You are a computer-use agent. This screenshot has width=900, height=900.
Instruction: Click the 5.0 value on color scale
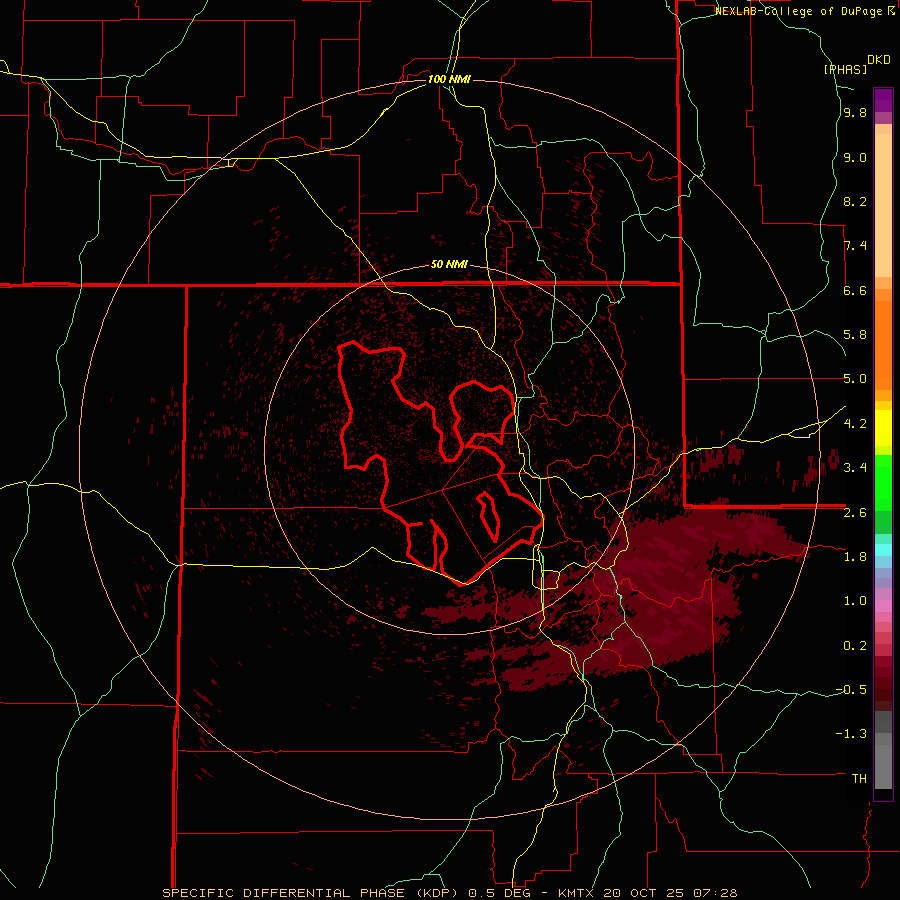(x=855, y=379)
